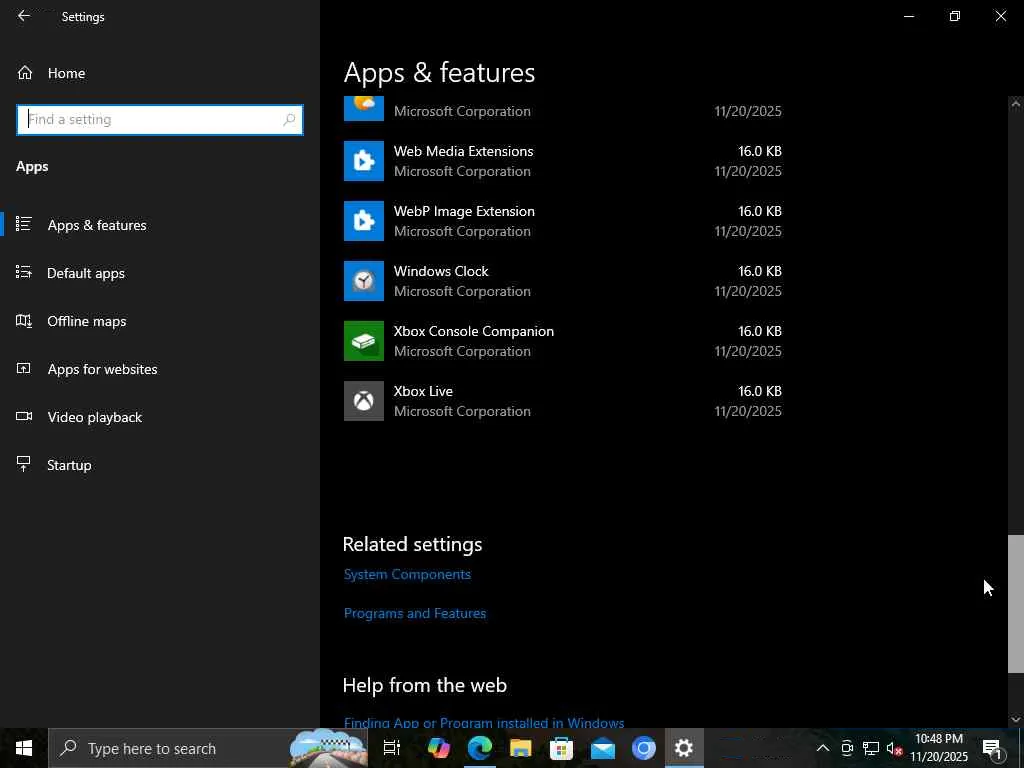Click the taskbar clock and date
This screenshot has height=768, width=1024.
pos(939,748)
